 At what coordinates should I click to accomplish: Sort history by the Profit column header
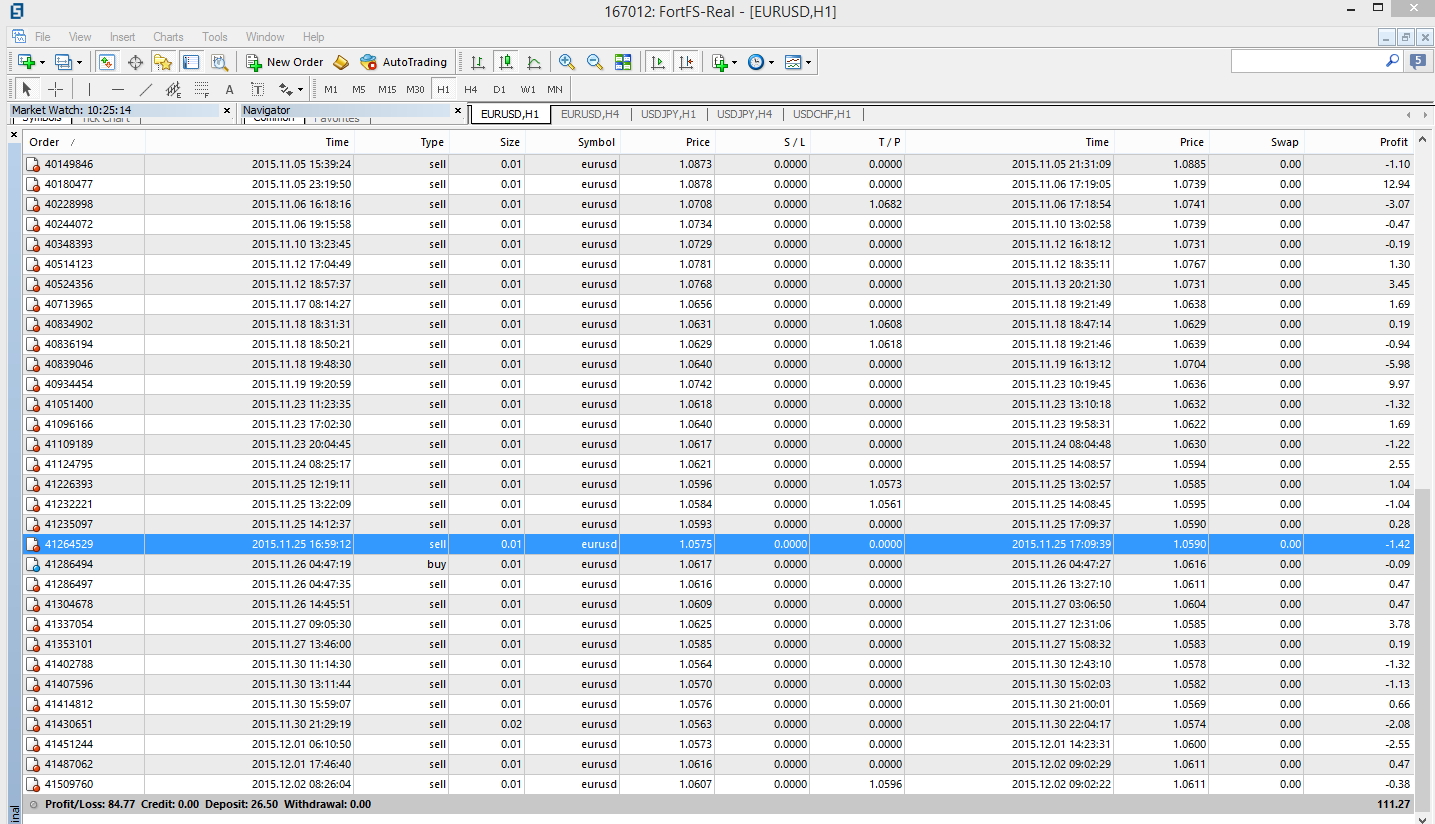[1393, 142]
